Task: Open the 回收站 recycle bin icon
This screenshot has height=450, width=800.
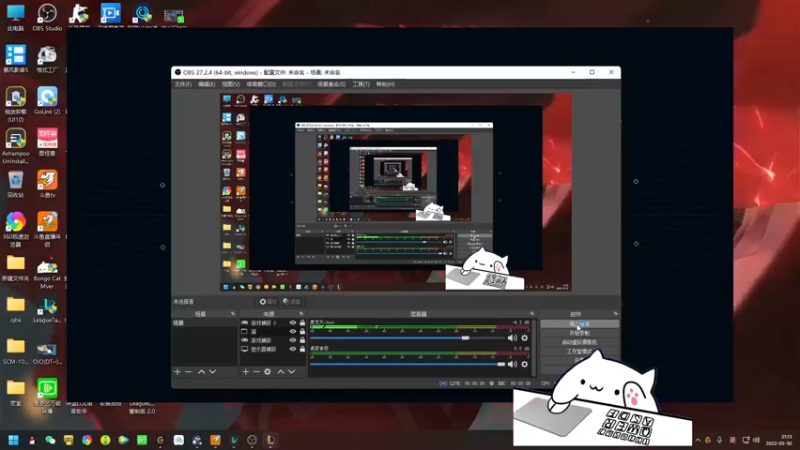Action: tap(15, 184)
